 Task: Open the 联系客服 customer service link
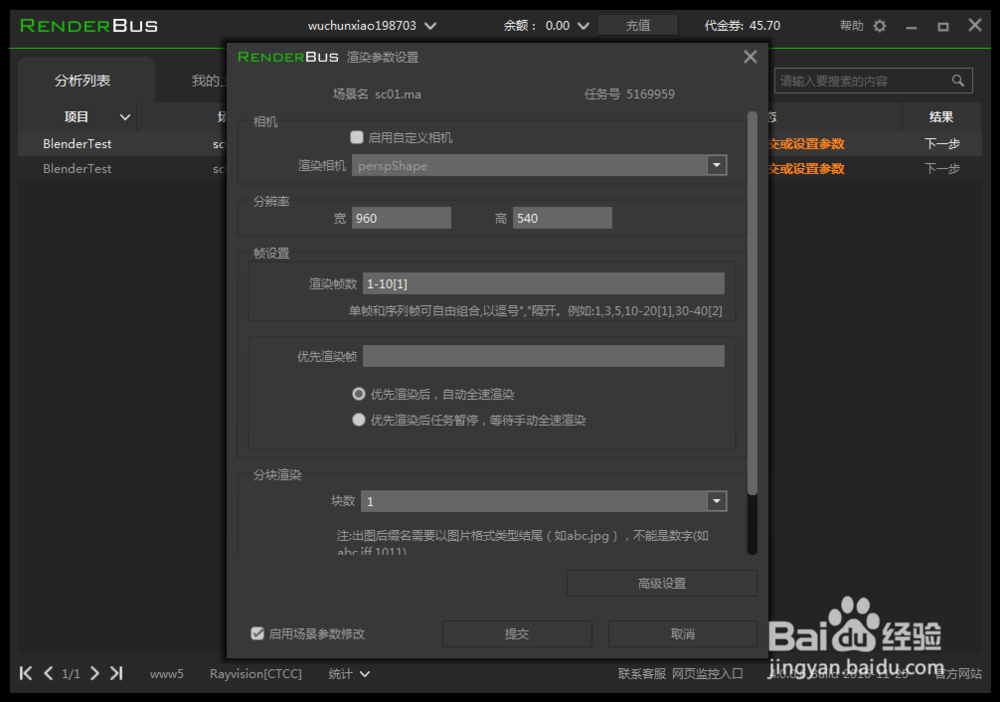(x=642, y=674)
